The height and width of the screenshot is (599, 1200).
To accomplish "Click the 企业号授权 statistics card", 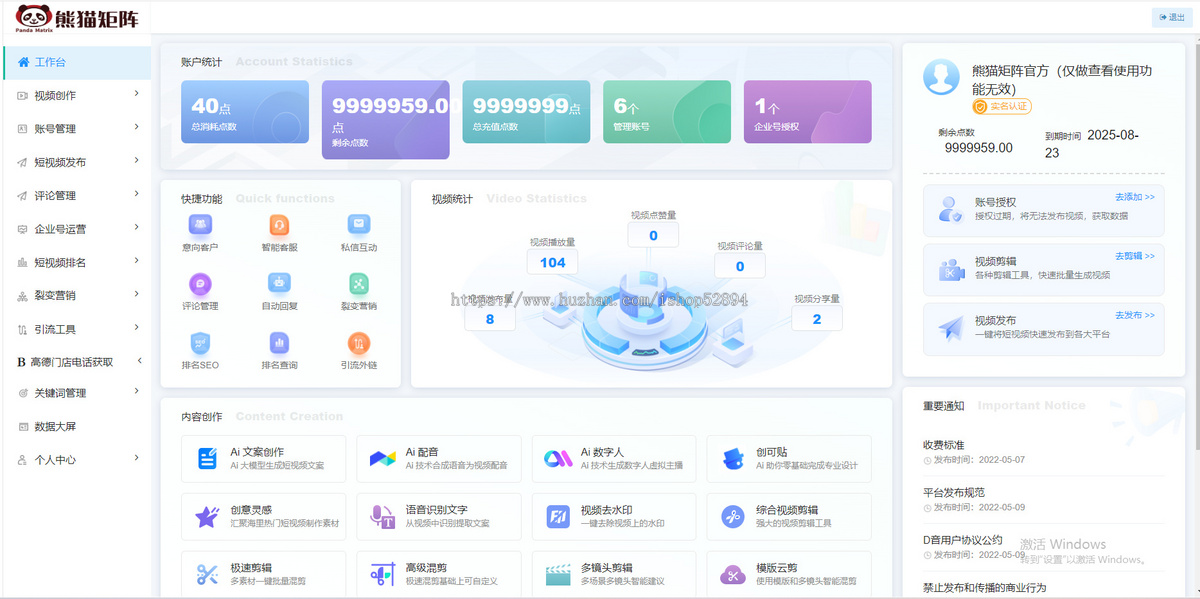I will (808, 112).
